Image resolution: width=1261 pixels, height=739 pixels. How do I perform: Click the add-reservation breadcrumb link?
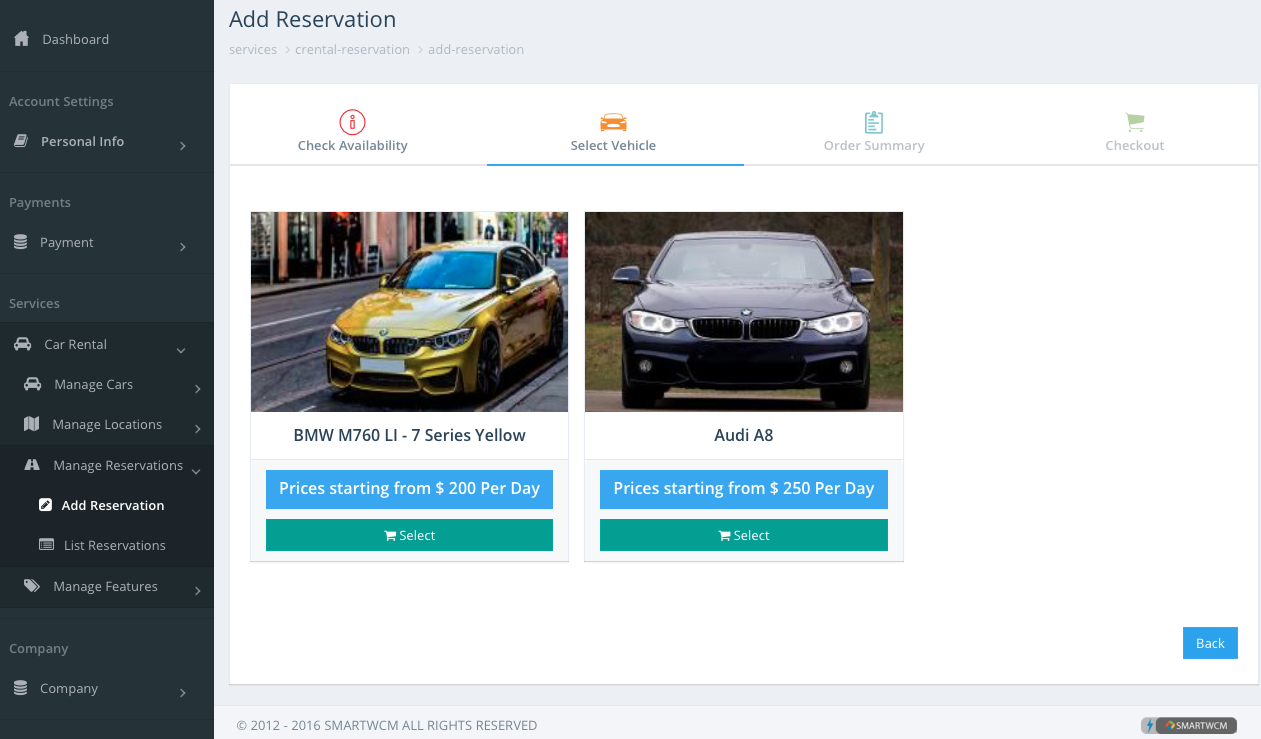[x=476, y=49]
